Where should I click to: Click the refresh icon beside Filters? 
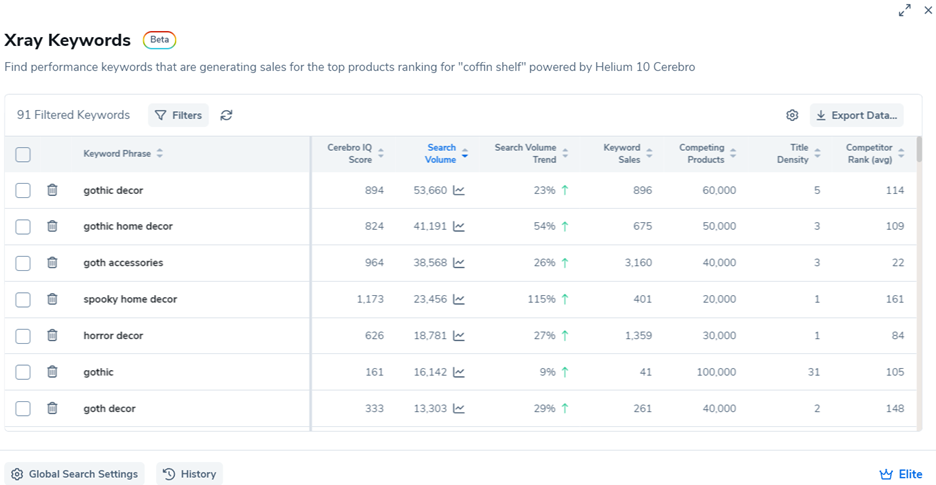point(227,115)
